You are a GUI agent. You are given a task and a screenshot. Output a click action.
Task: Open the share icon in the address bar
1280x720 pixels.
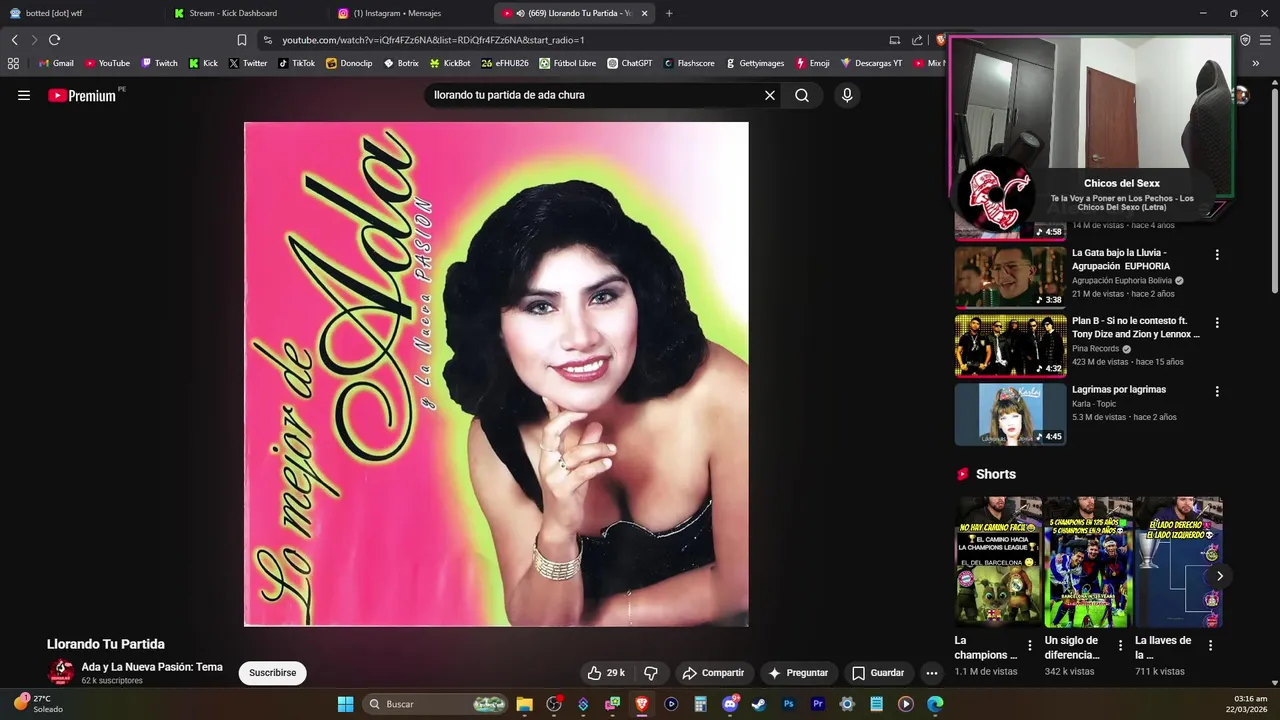tap(917, 40)
